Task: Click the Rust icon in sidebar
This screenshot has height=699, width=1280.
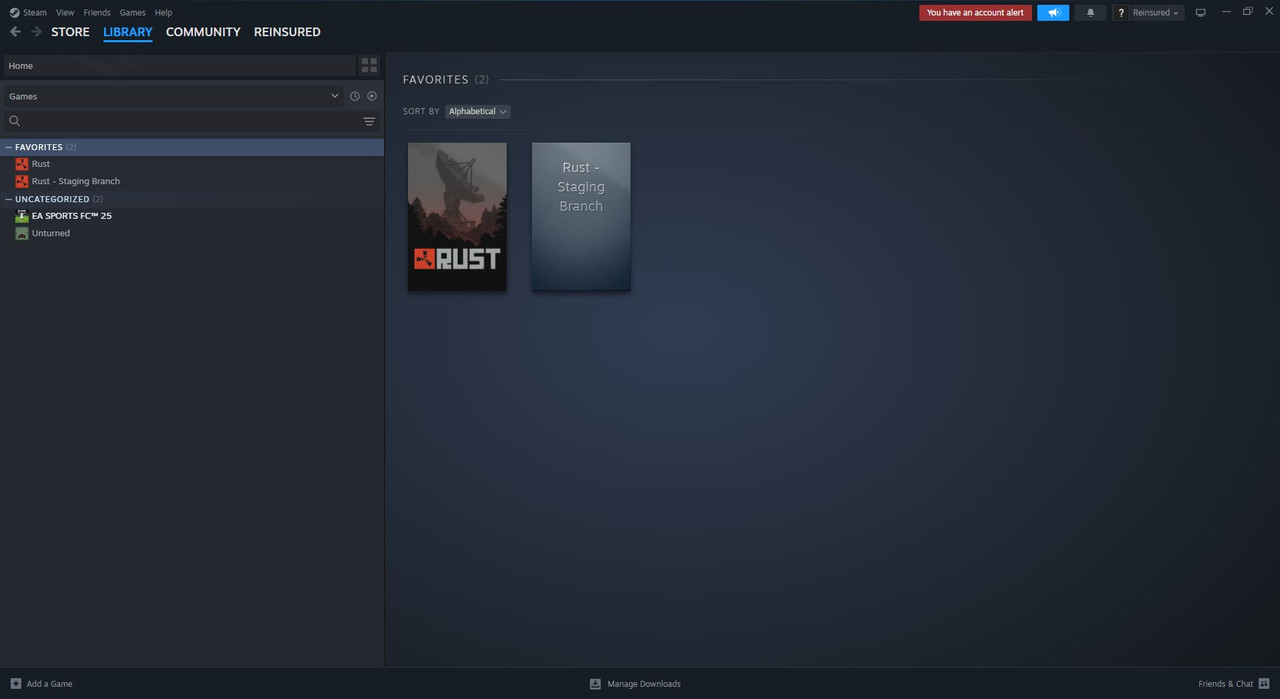Action: pyautogui.click(x=22, y=164)
